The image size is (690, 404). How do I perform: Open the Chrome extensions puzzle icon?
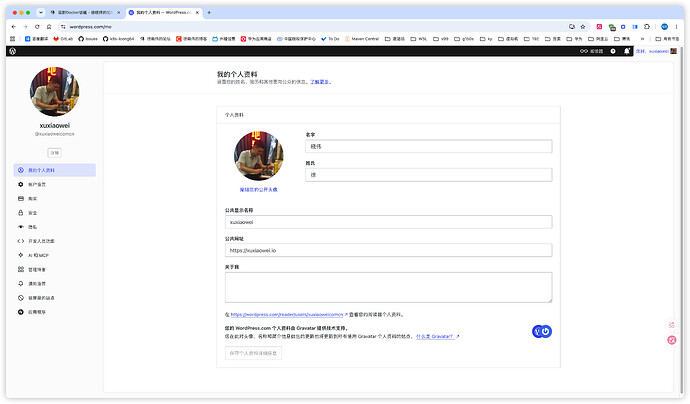pos(647,27)
